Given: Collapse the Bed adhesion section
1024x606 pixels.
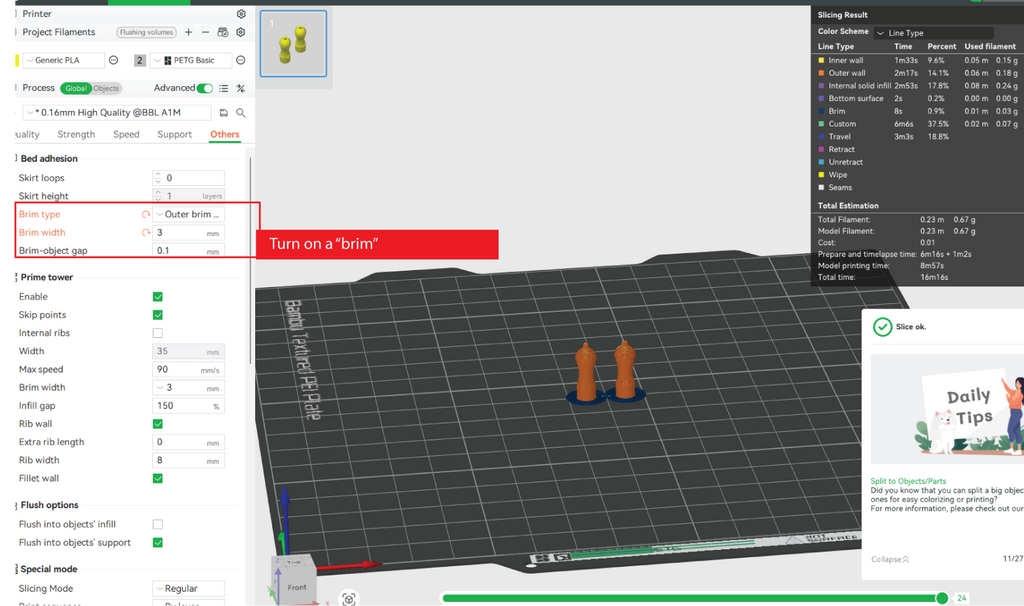Looking at the screenshot, I should pos(47,159).
